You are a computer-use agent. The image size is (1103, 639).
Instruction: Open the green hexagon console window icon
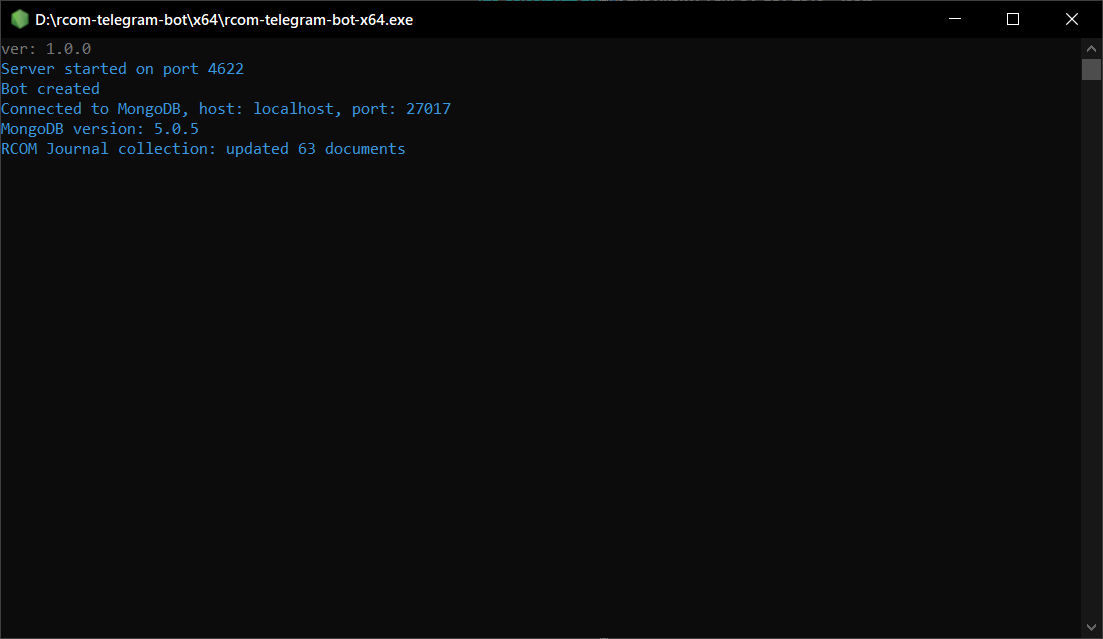tap(20, 20)
